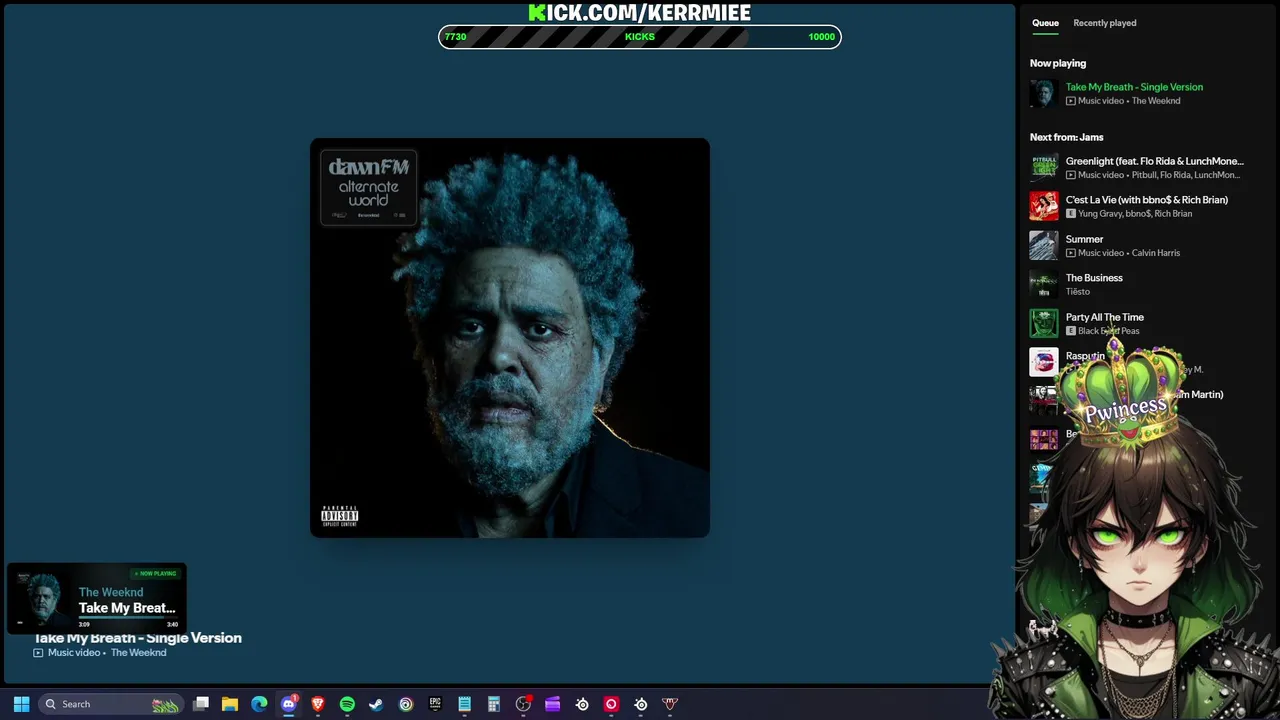Click the Take My Breath thumbnail under Now playing
Viewport: 1280px width, 720px height.
1044,93
